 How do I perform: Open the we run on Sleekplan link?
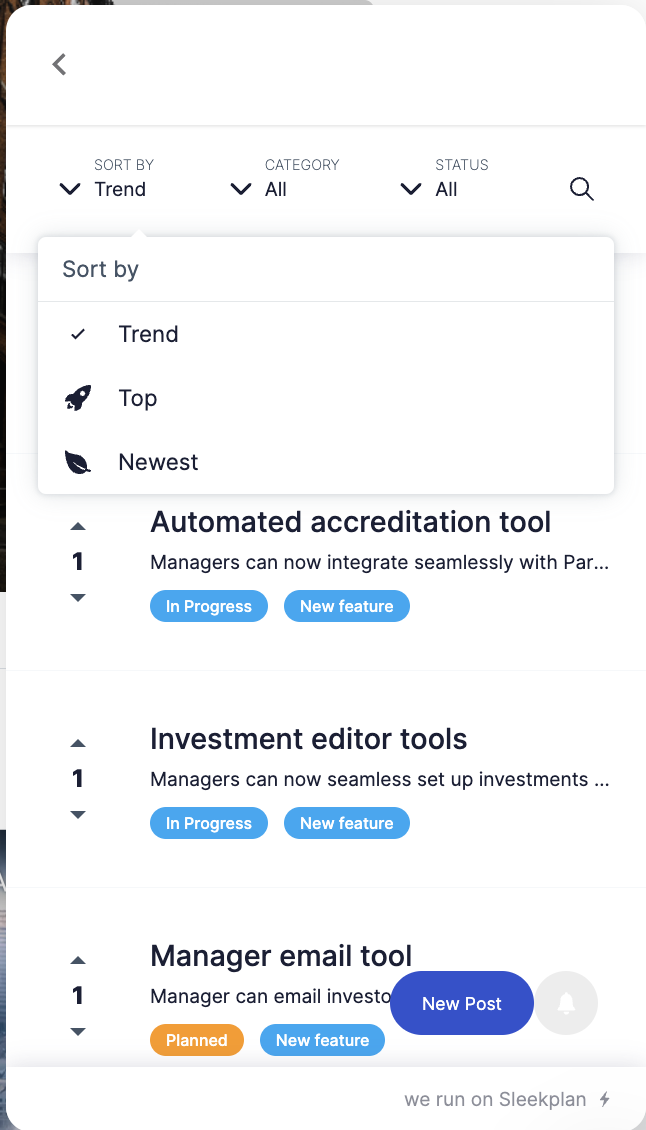(x=508, y=1099)
